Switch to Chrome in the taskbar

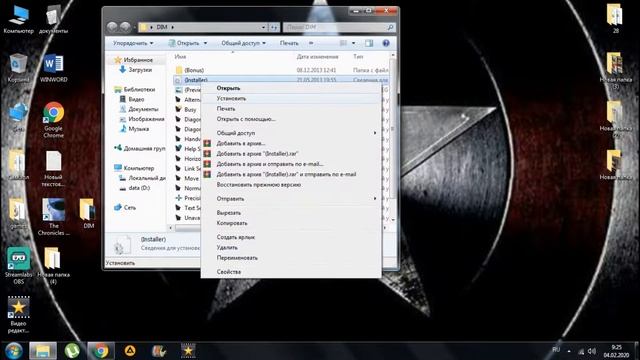tap(101, 351)
